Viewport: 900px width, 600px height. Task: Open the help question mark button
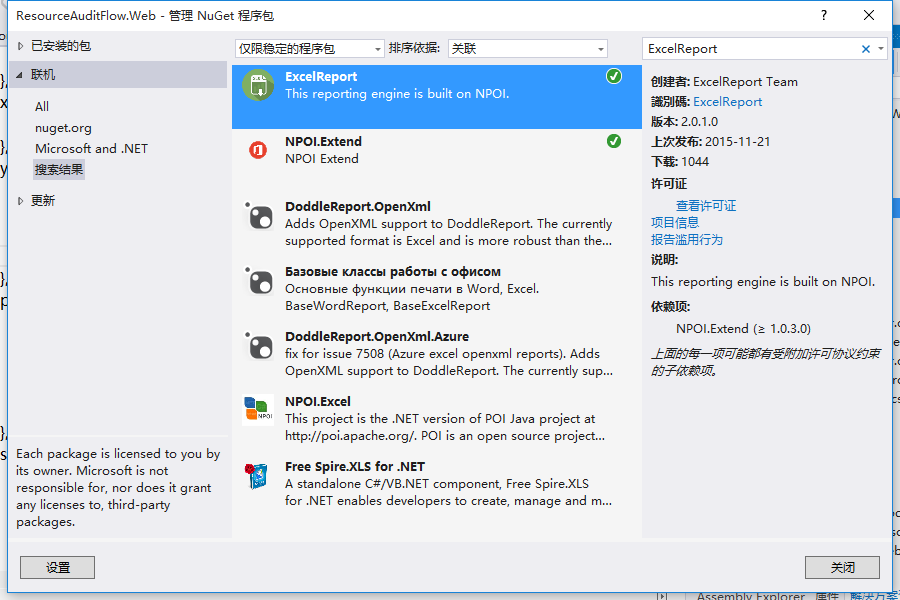[x=824, y=15]
